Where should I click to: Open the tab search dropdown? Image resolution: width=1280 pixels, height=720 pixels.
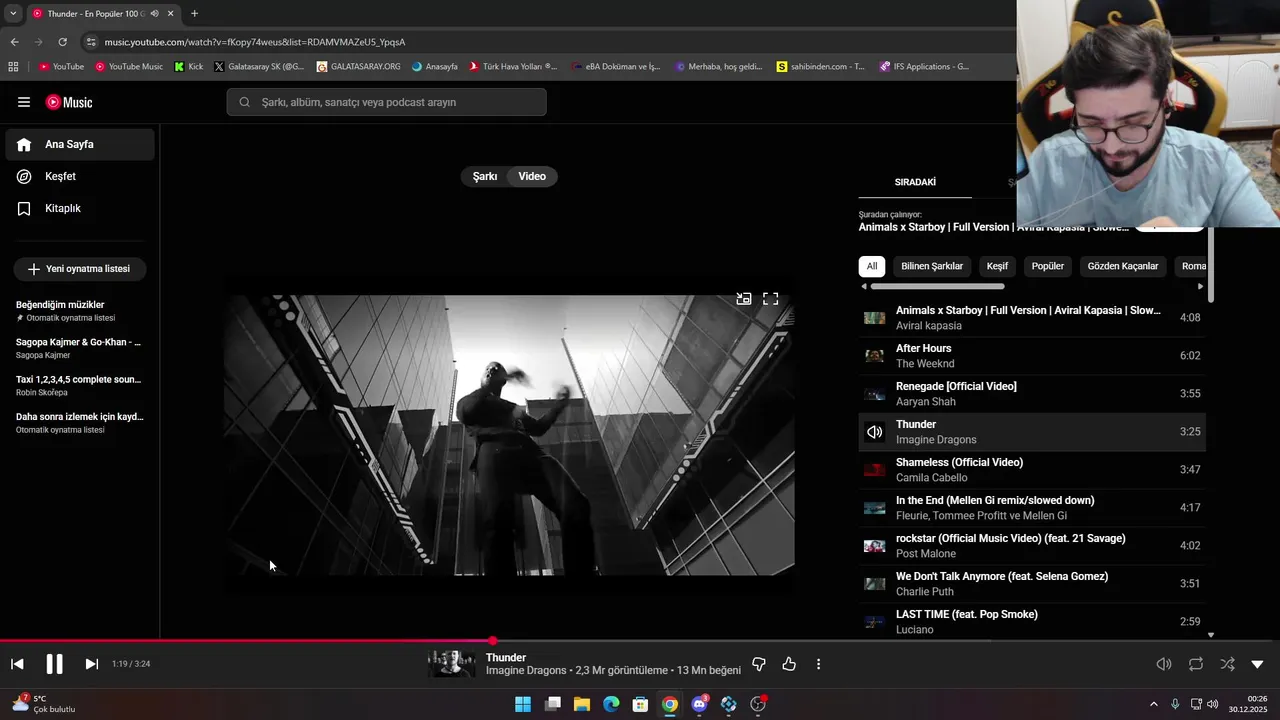pyautogui.click(x=13, y=14)
